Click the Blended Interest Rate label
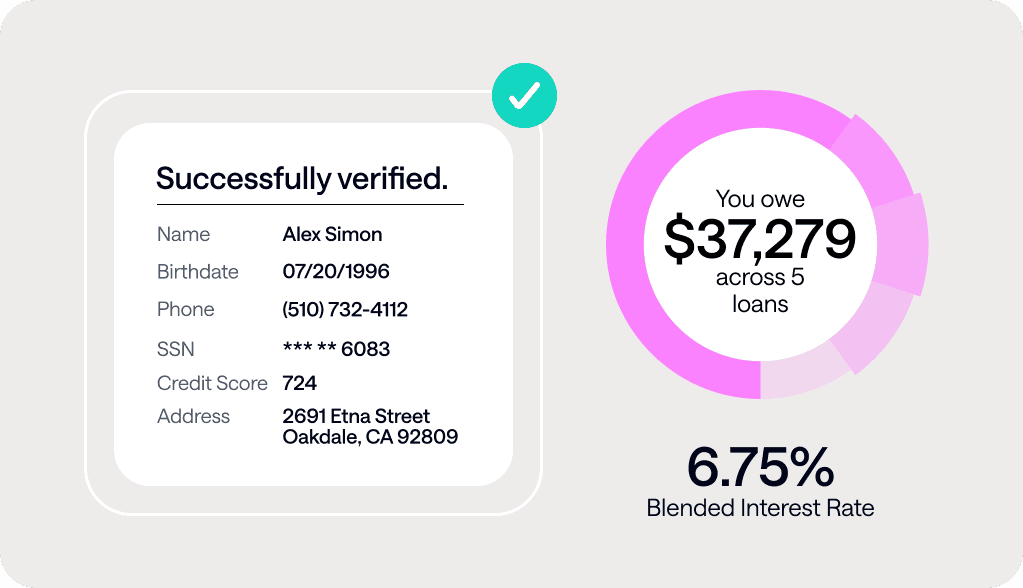The image size is (1023, 588). 761,508
